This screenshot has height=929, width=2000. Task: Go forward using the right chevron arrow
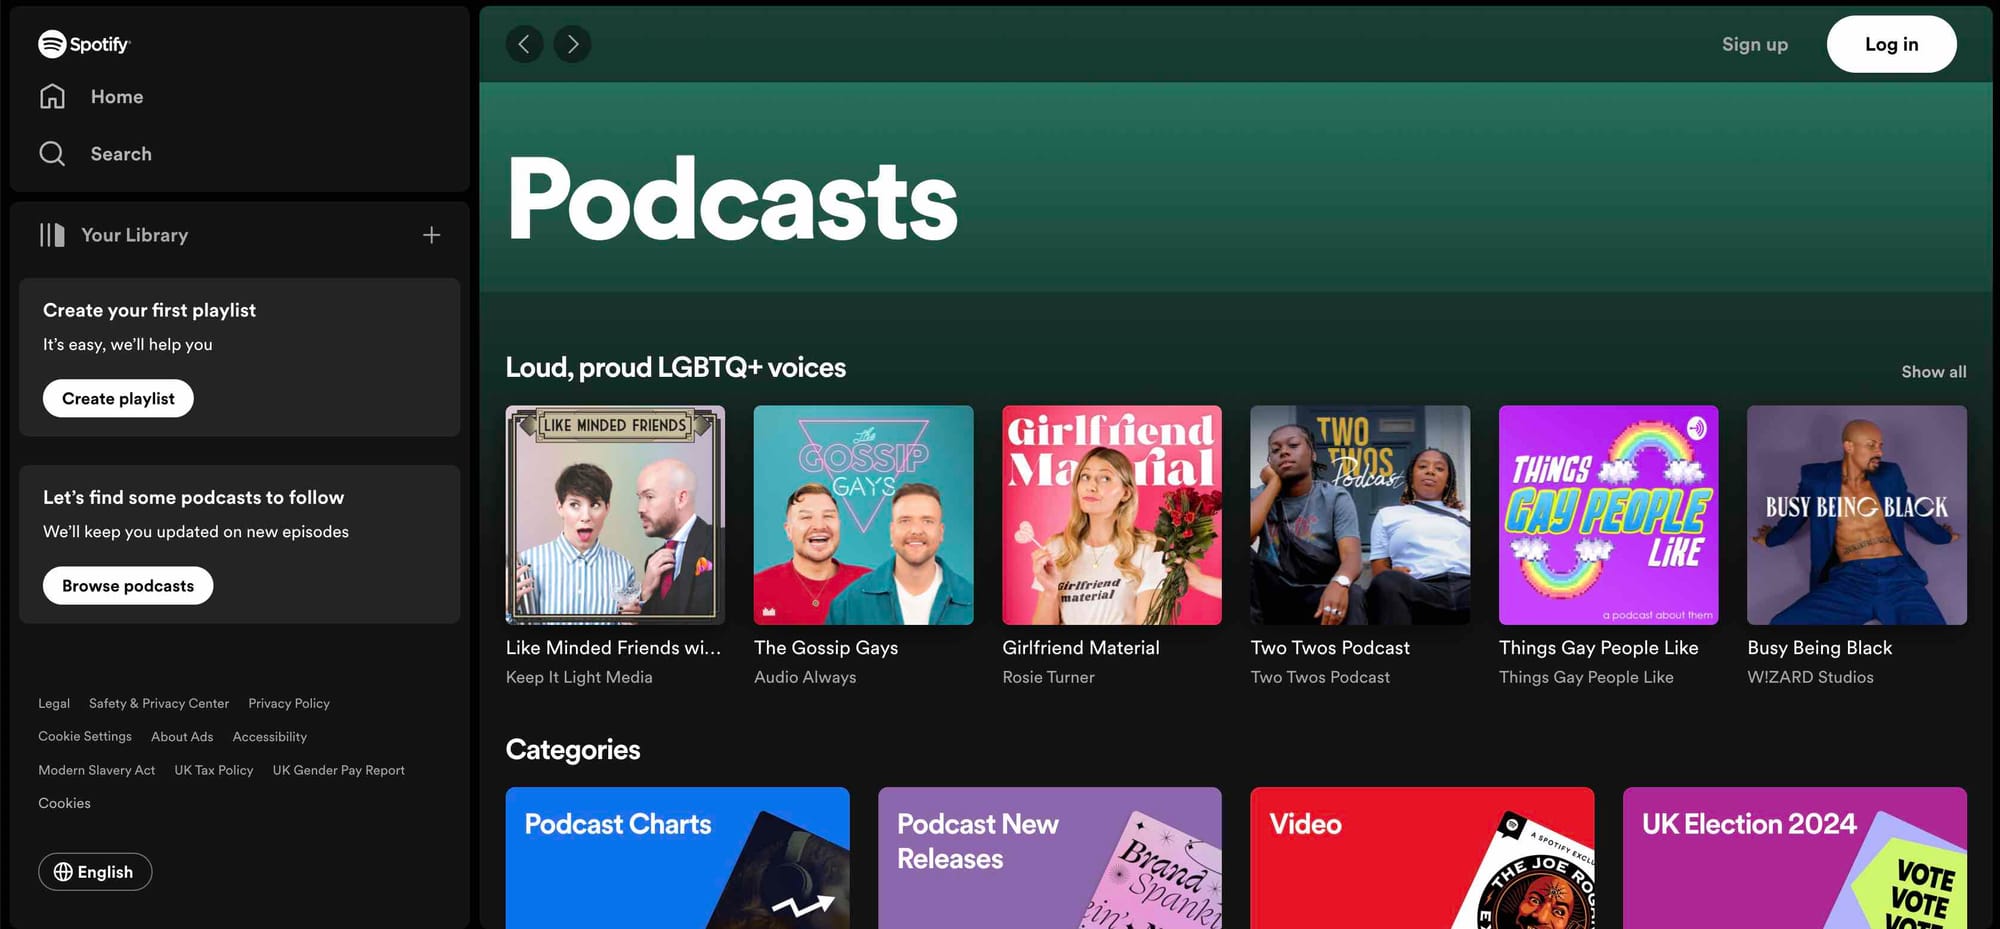click(x=572, y=44)
